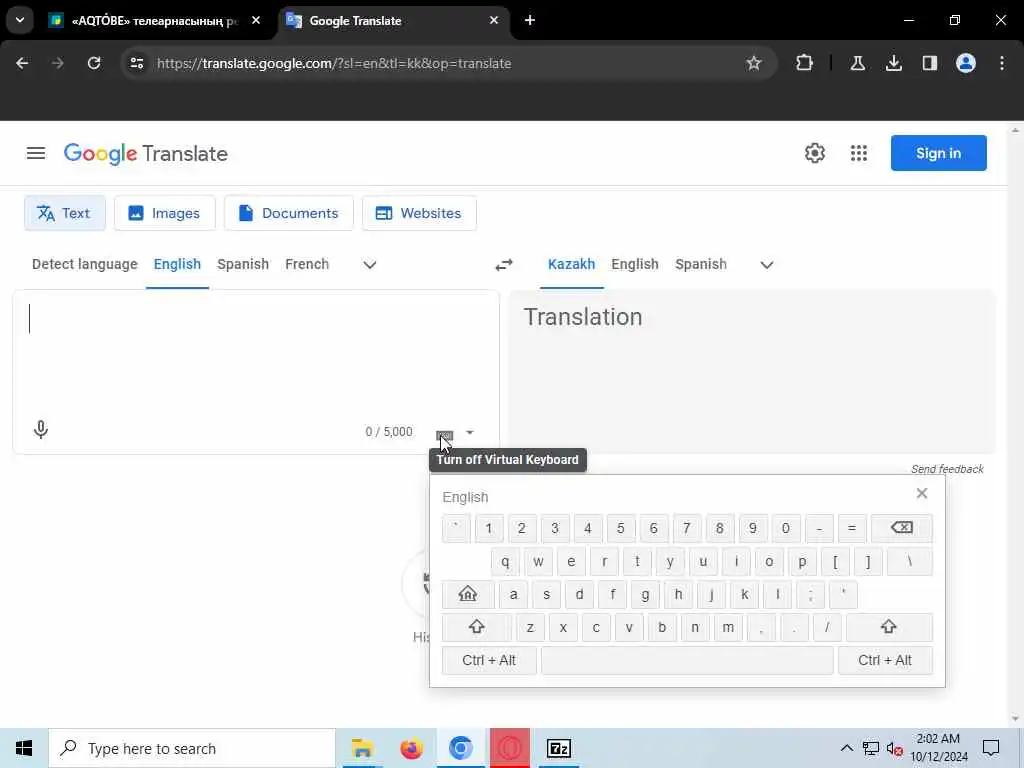
Task: Select Spanish as target language
Action: coord(701,264)
